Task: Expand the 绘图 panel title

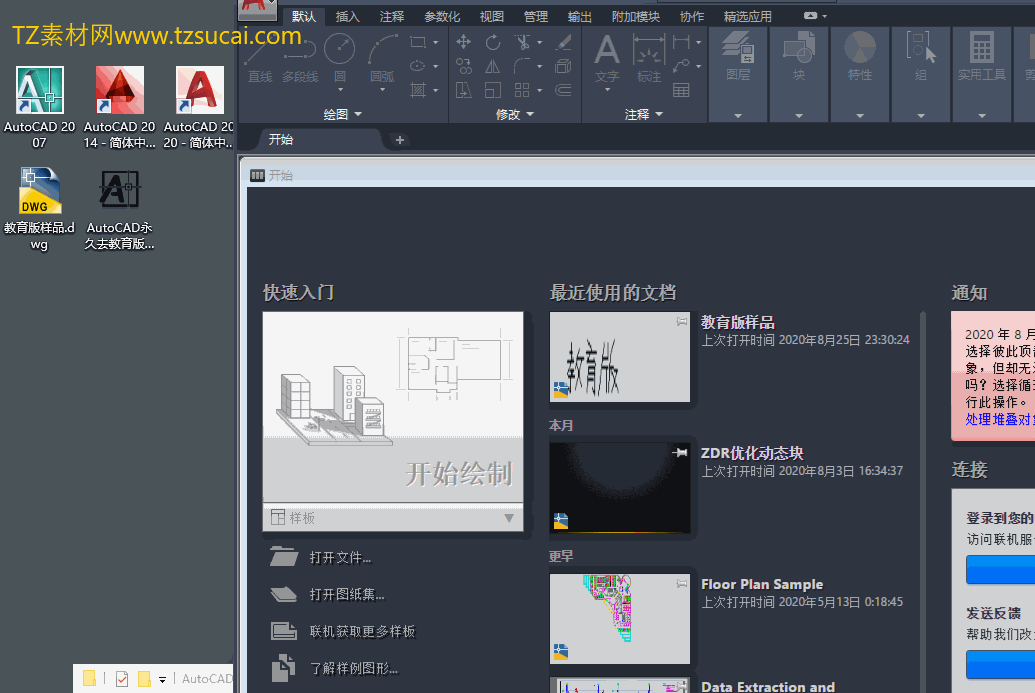Action: pyautogui.click(x=343, y=114)
